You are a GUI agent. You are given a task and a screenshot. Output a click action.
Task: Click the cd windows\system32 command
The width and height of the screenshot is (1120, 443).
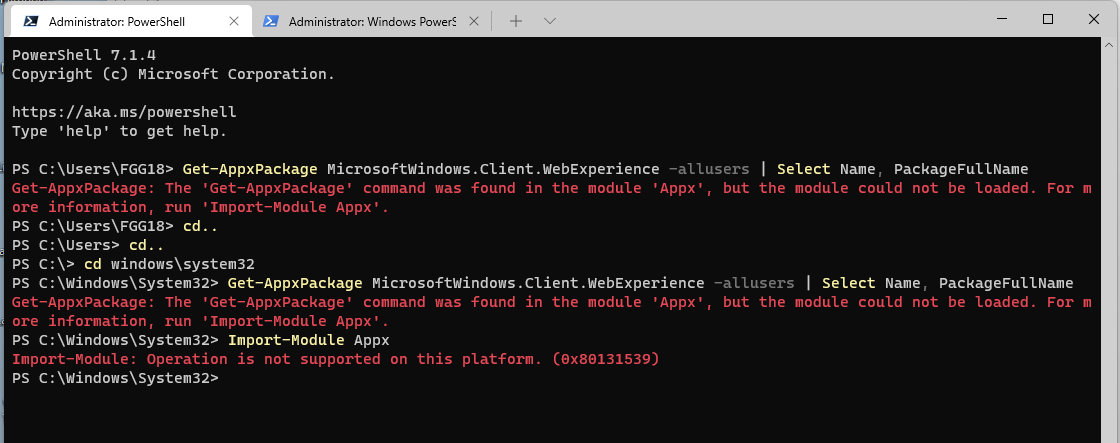pyautogui.click(x=170, y=264)
